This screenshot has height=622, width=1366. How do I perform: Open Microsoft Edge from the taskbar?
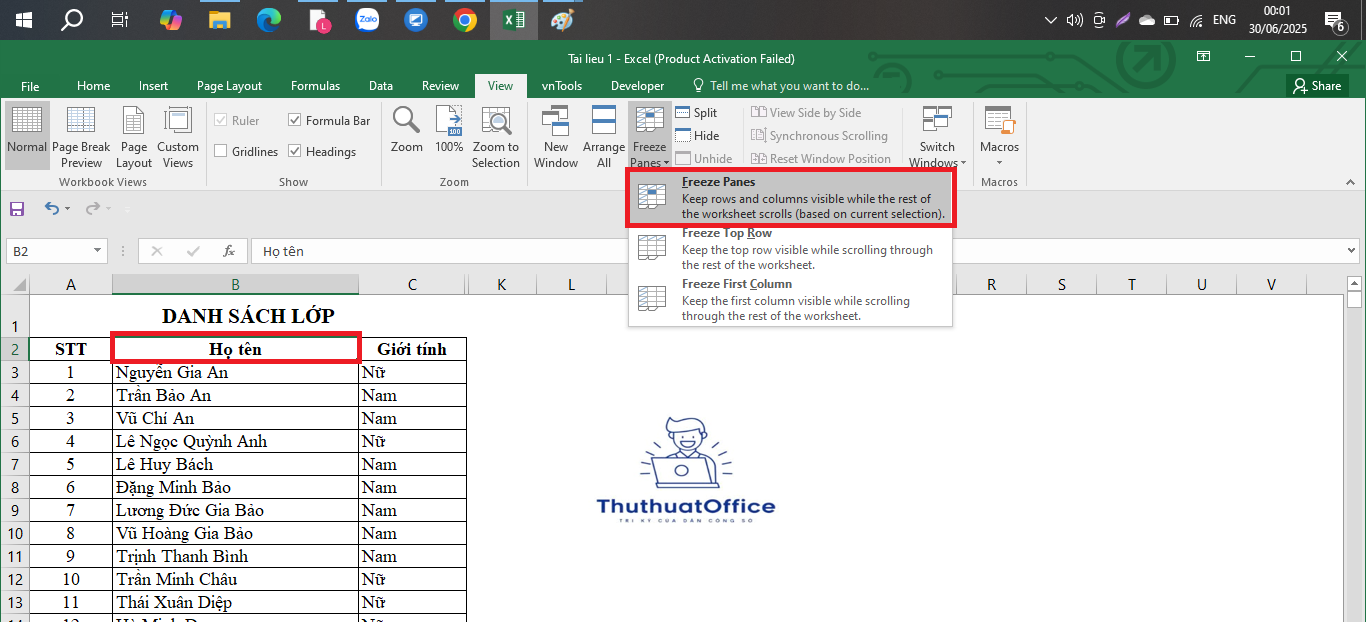pyautogui.click(x=269, y=19)
